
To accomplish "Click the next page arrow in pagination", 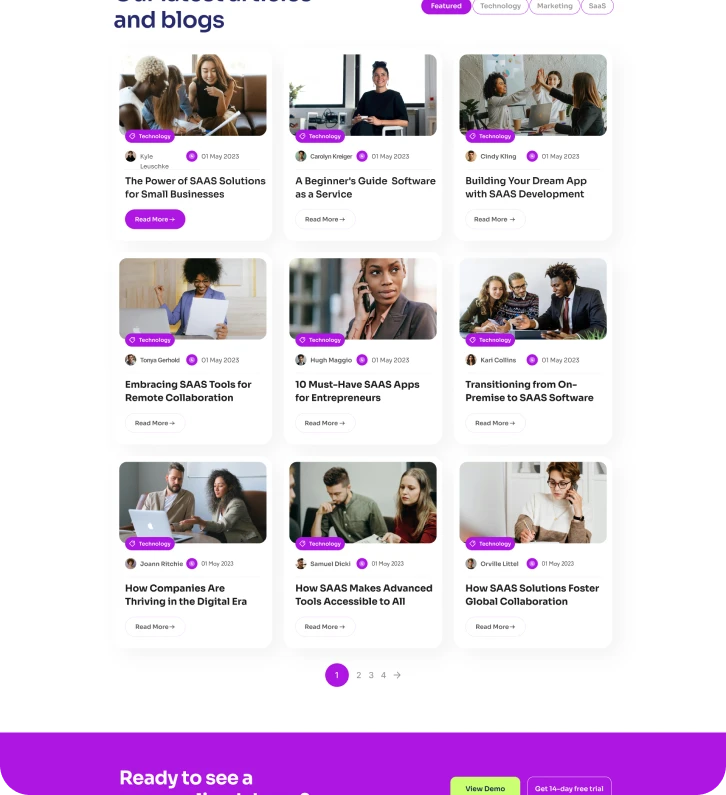I will click(x=397, y=675).
